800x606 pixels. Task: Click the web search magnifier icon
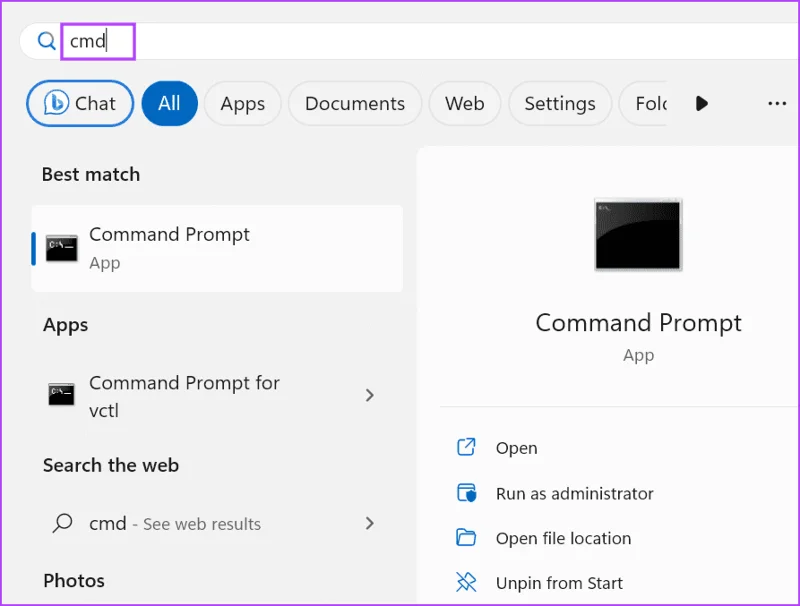click(x=63, y=523)
